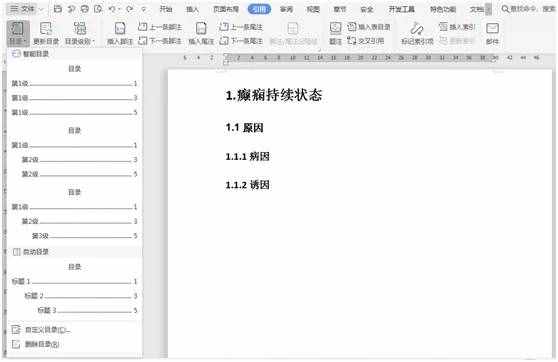
Task: Choose the smart TOC with three levels
Action: (74, 215)
